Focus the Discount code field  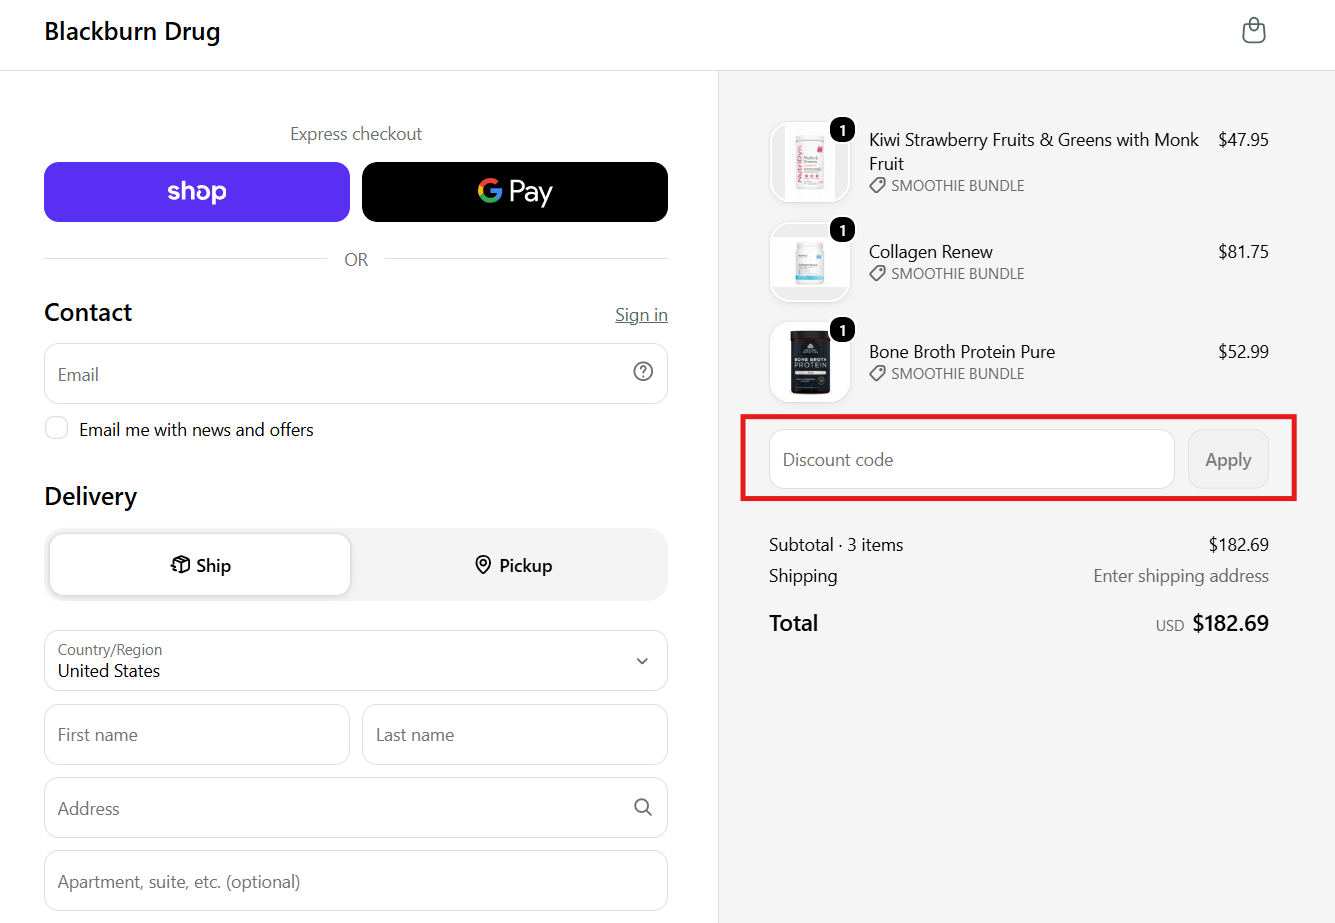[x=971, y=459]
